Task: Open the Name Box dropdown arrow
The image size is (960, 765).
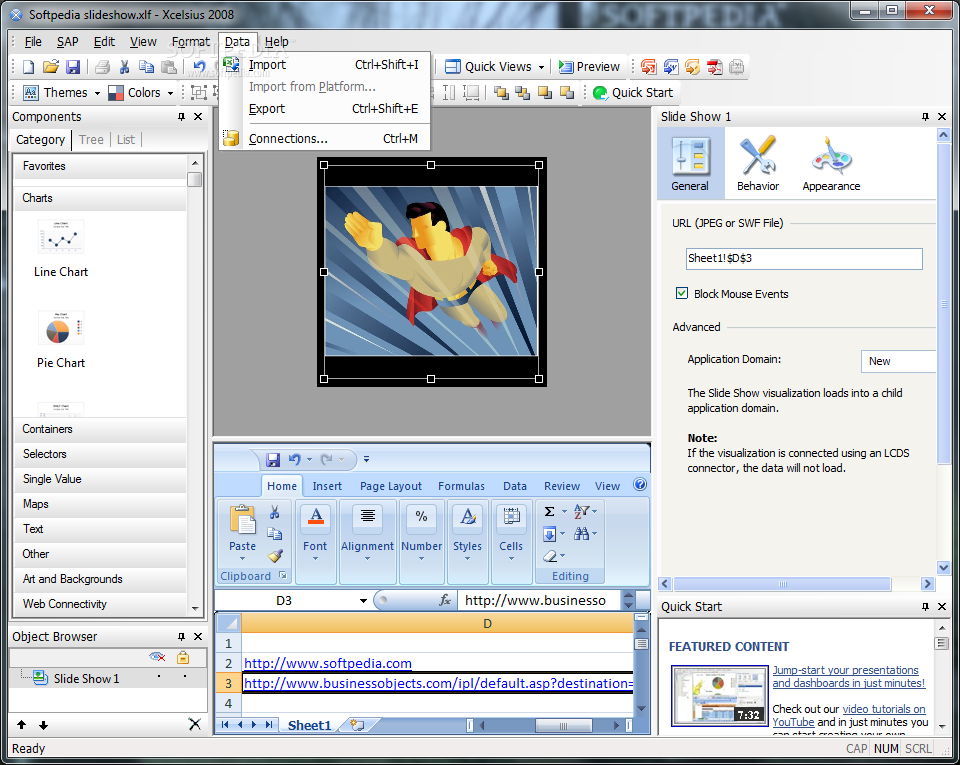Action: coord(363,600)
